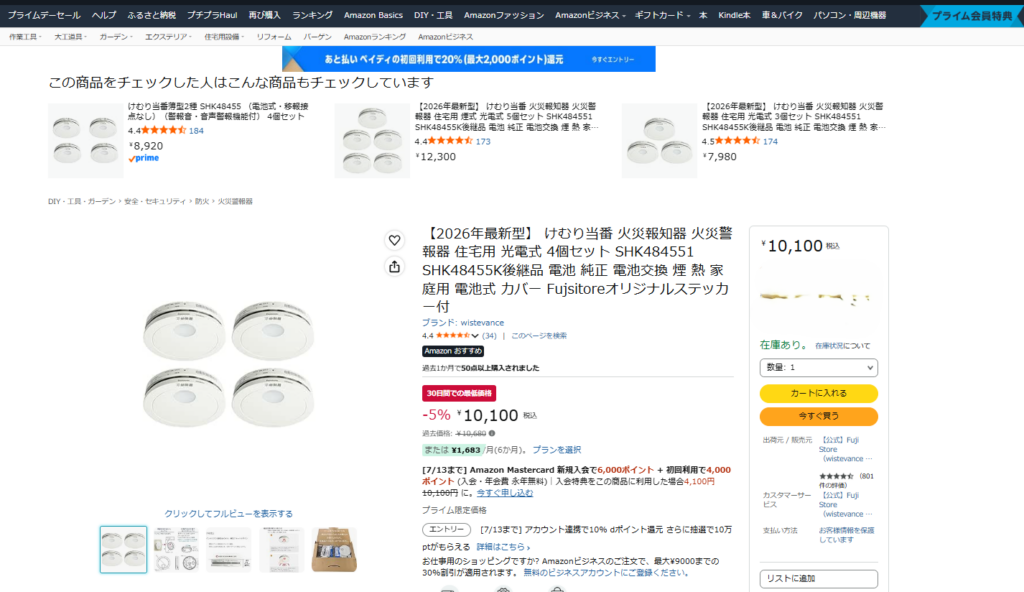Add to cart with カートに入れる button
This screenshot has height=592, width=1024.
[818, 393]
